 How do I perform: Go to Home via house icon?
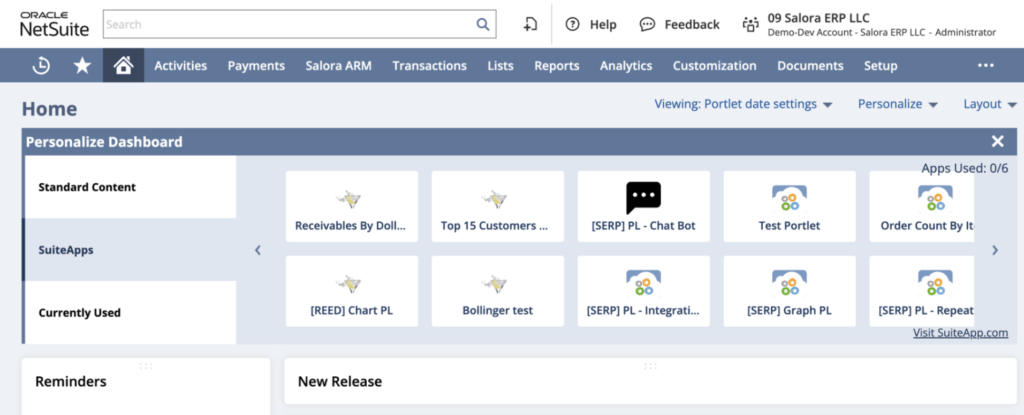point(123,66)
